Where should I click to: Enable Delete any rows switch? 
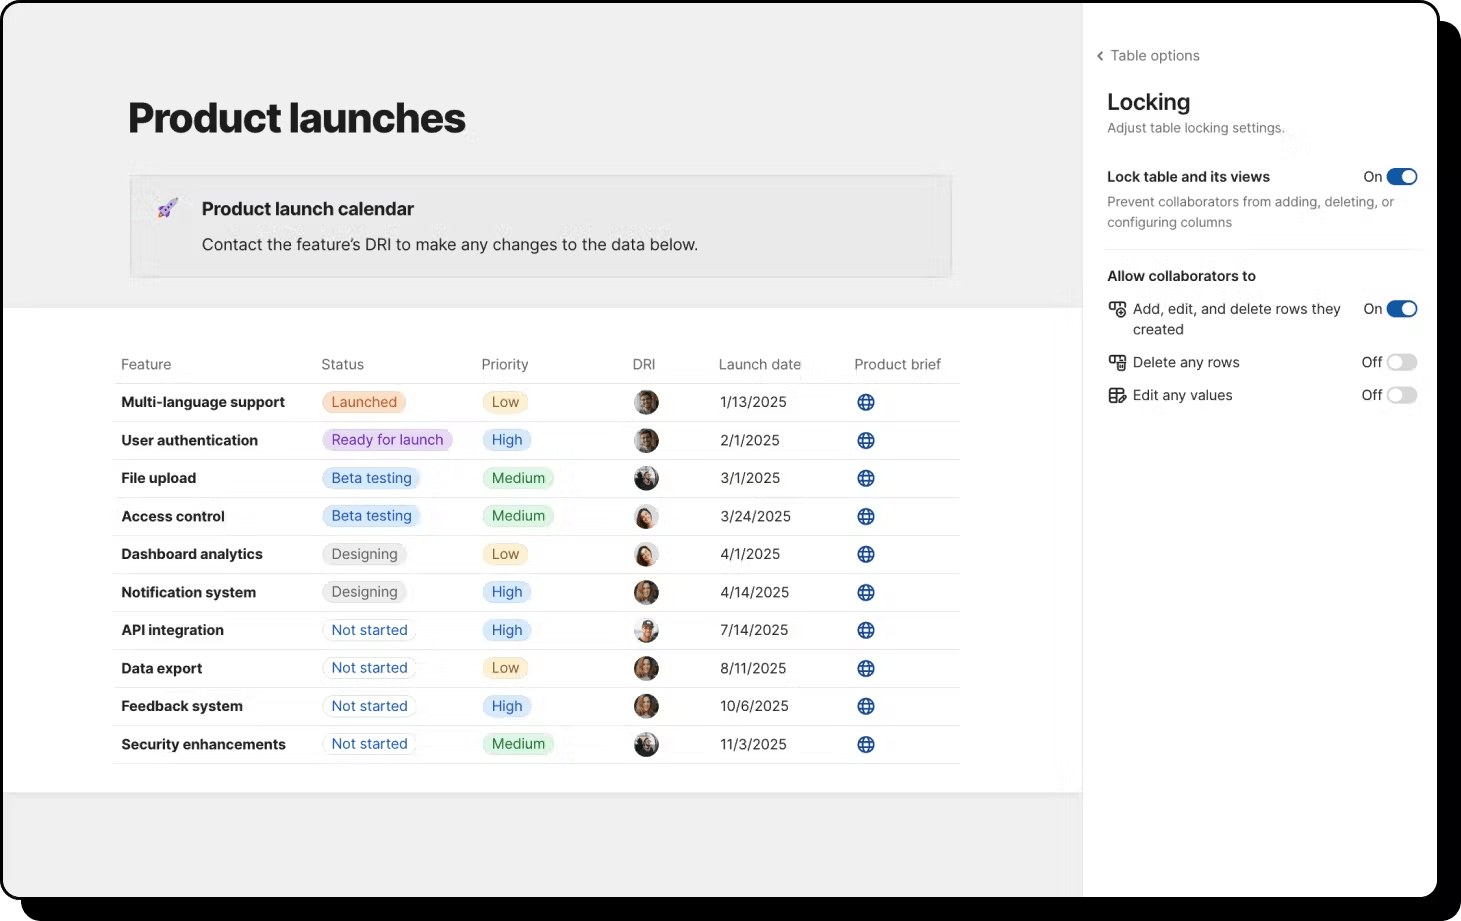(1402, 362)
